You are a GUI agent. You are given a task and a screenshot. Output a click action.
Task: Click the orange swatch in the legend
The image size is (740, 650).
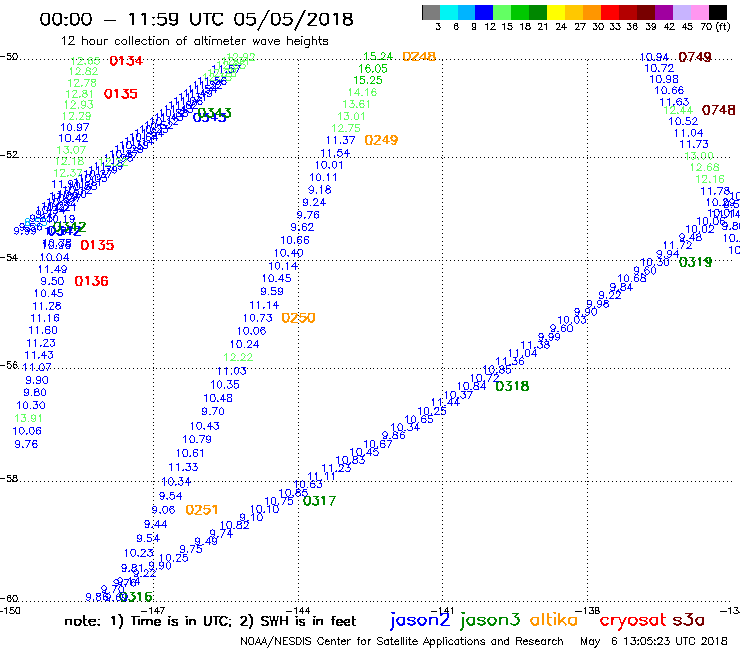[x=591, y=12]
